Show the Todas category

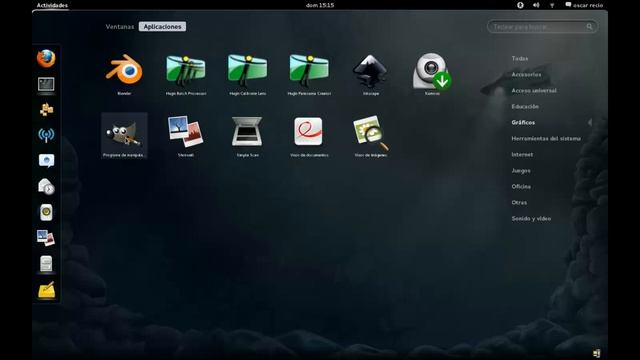(520, 58)
